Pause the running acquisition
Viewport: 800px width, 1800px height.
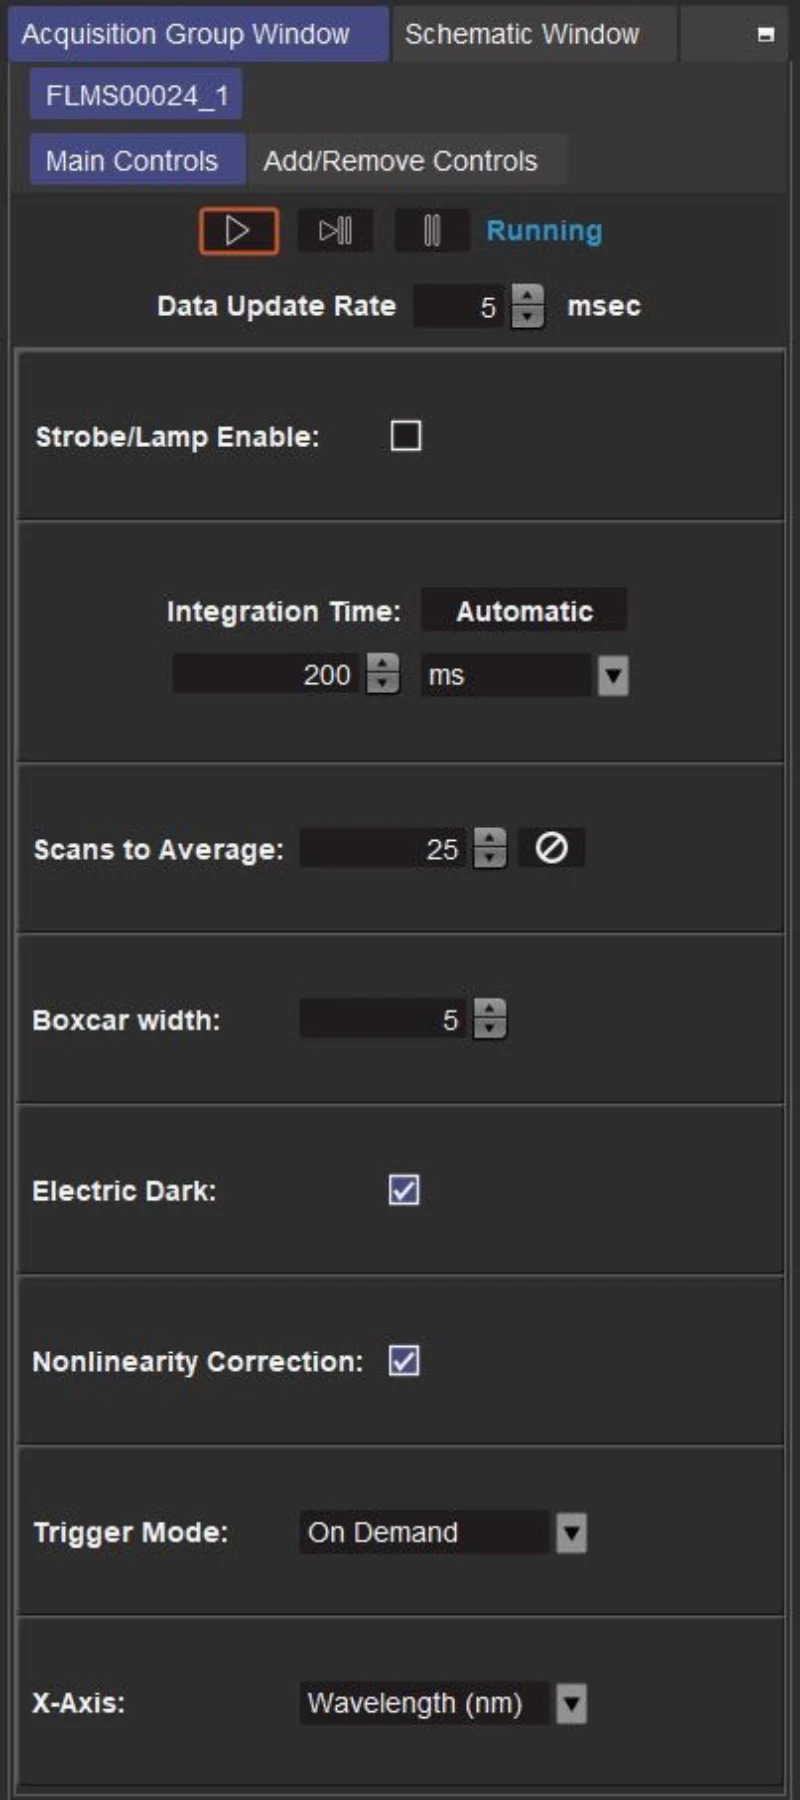click(x=431, y=231)
